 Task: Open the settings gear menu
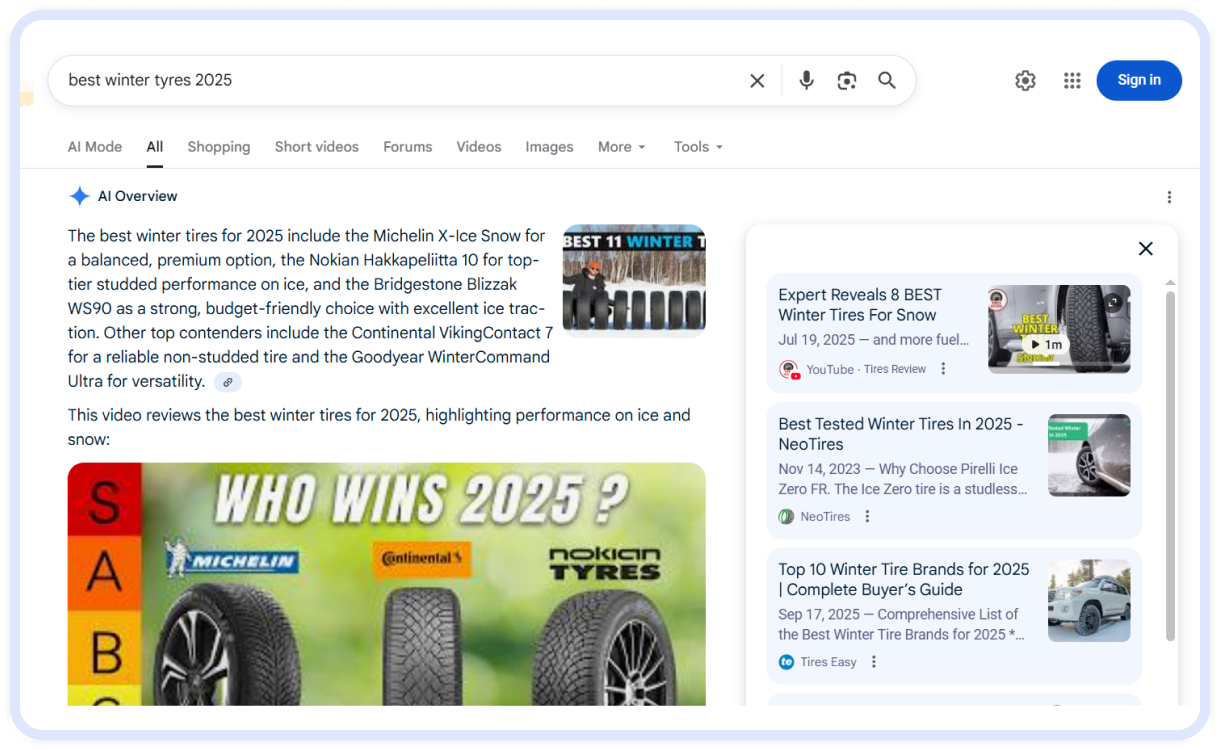point(1025,81)
